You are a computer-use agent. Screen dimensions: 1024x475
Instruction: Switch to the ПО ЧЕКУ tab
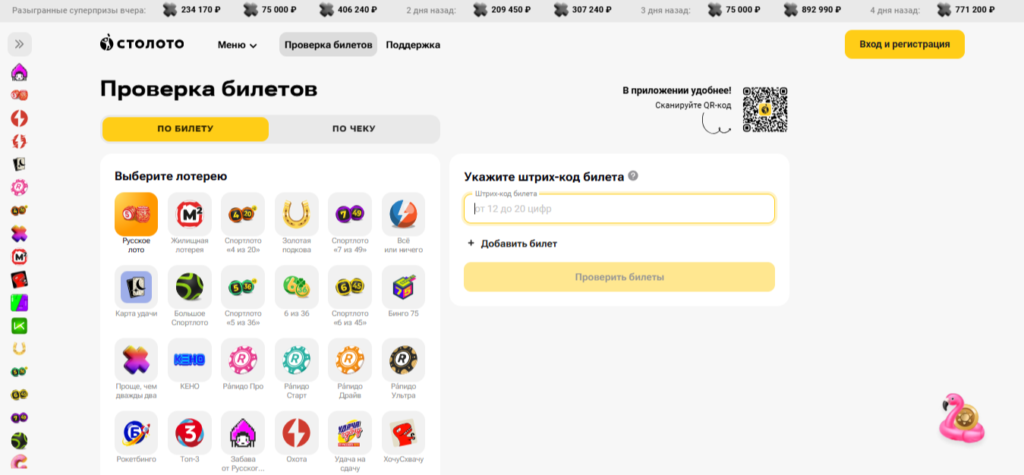click(x=353, y=129)
